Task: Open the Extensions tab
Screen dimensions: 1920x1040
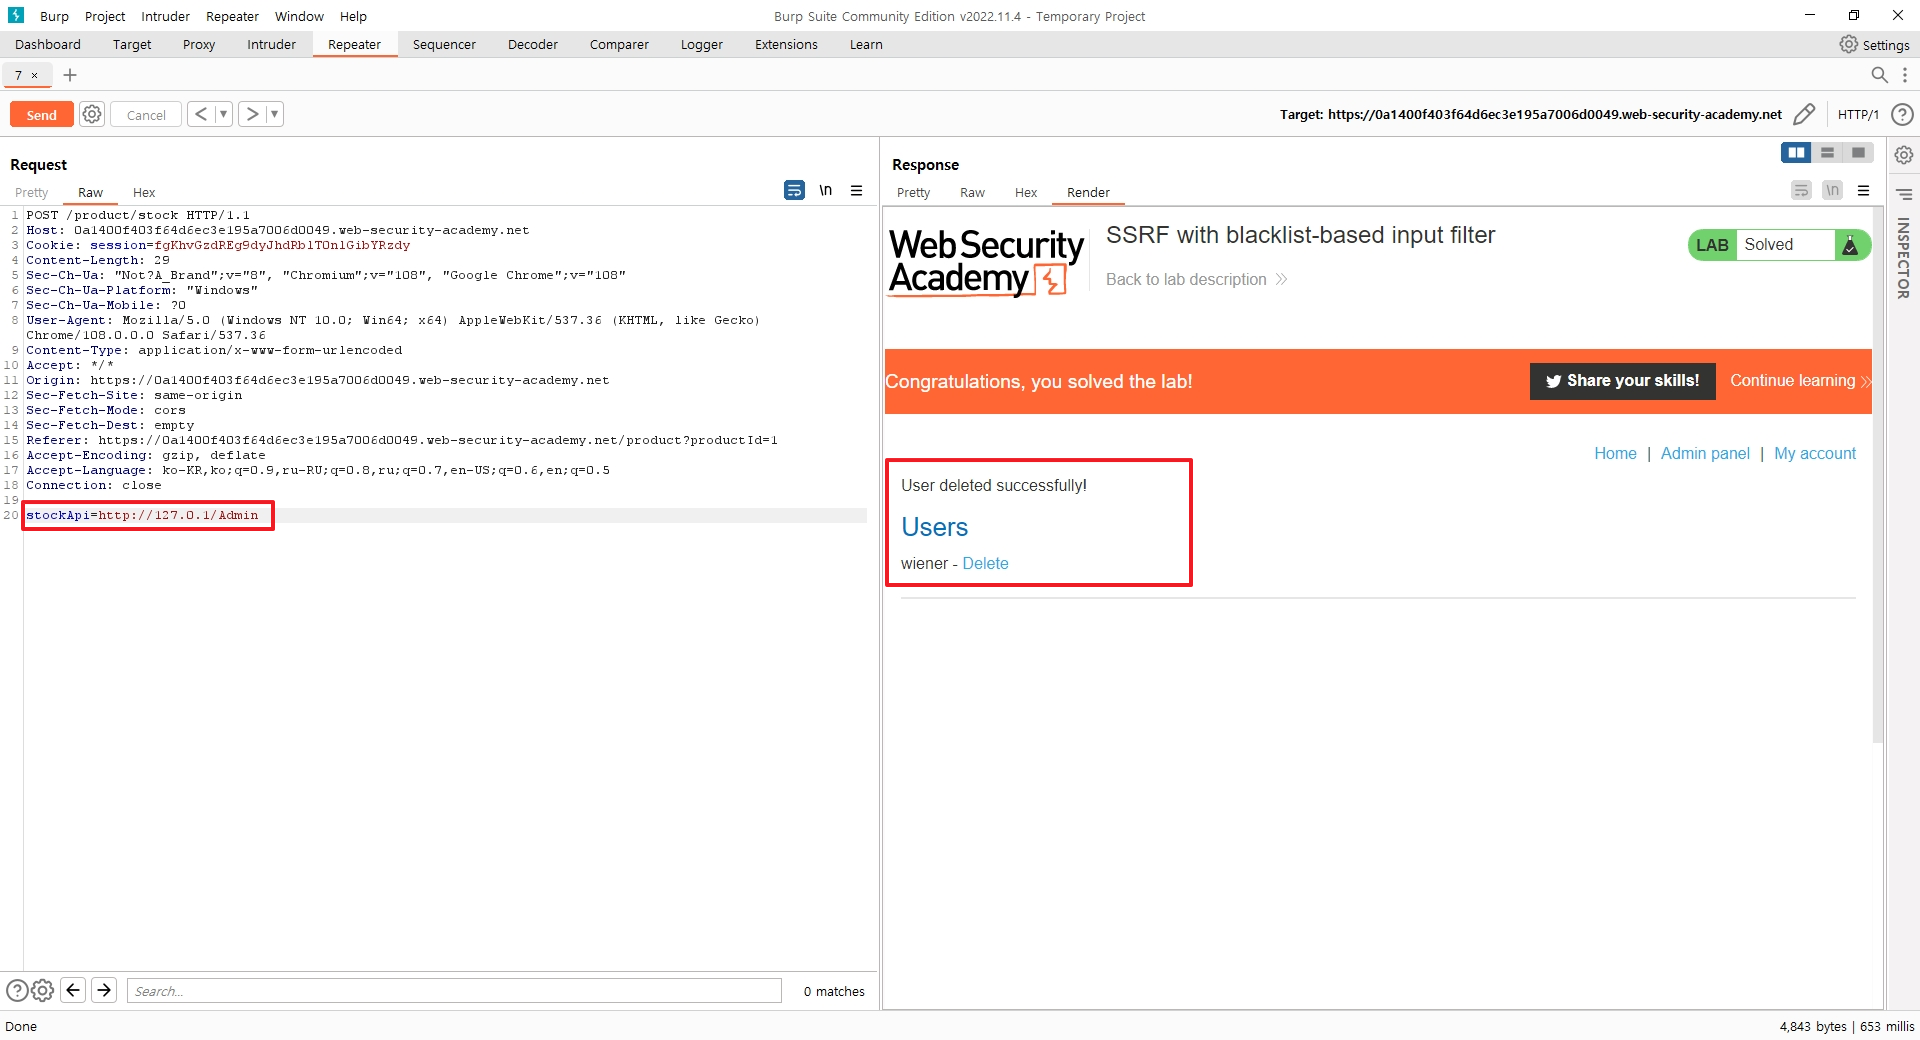Action: click(x=786, y=44)
